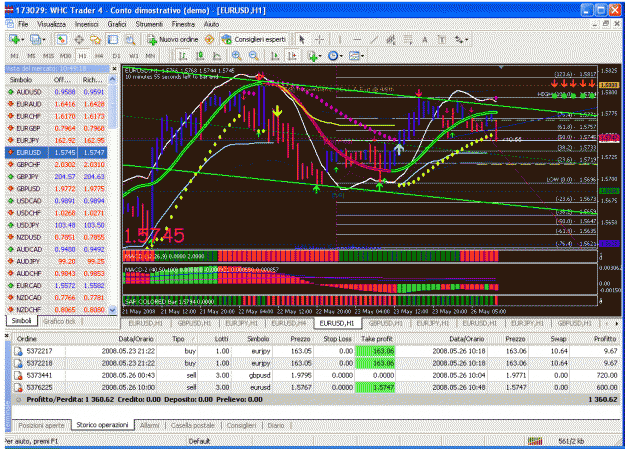Expand the new chart dropdown arrow
625x449 pixels.
click(x=22, y=39)
